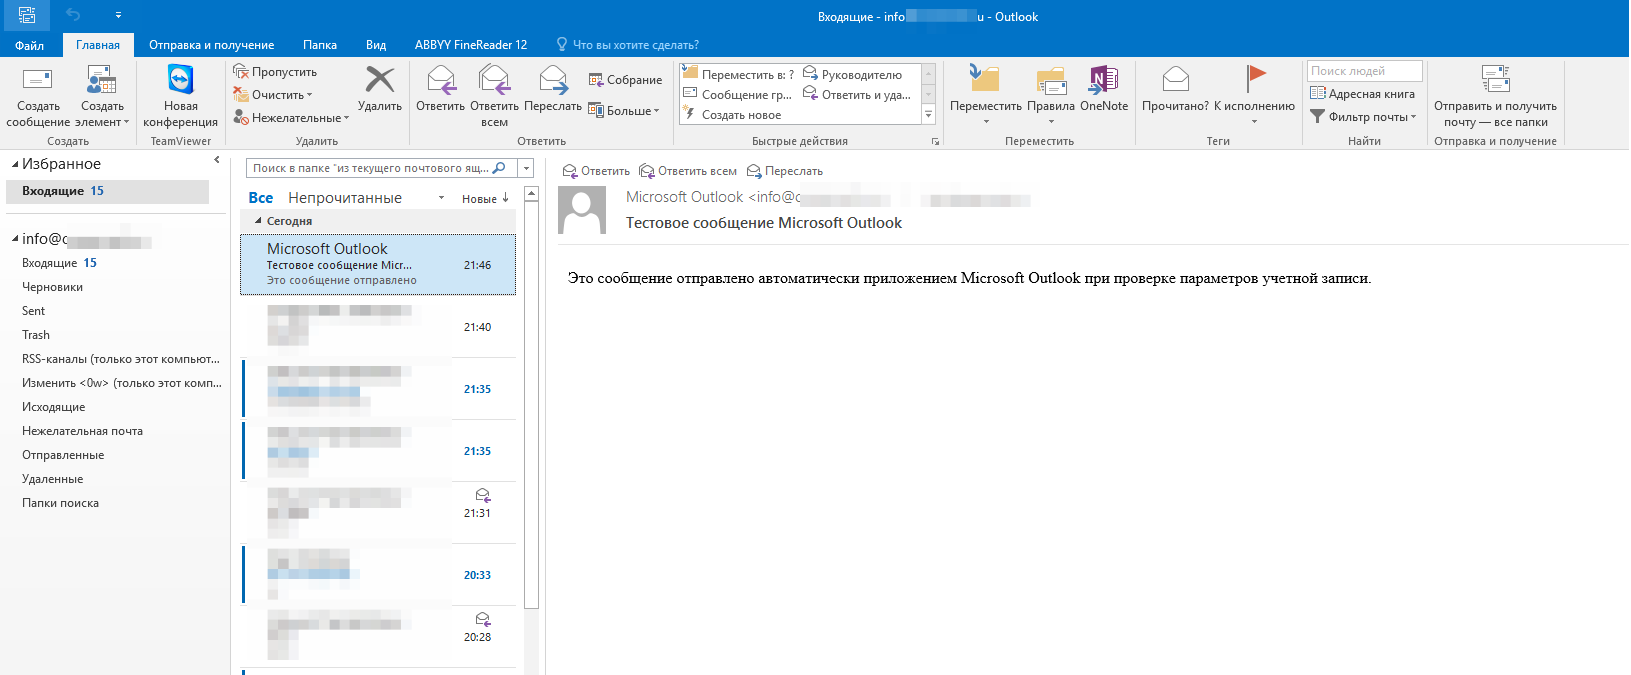Show only Unread (Непрочитанные) messages
The image size is (1631, 675).
(345, 198)
